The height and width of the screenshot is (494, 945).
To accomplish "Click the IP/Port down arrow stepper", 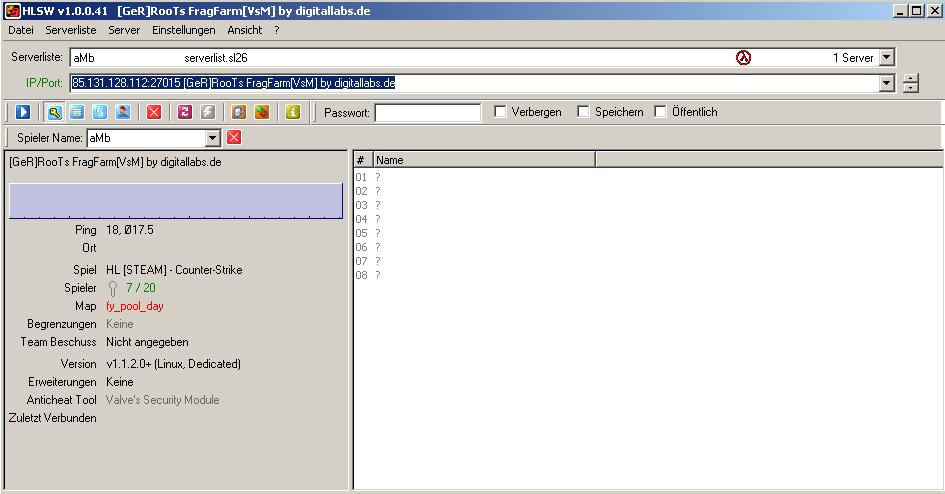I will coord(911,88).
